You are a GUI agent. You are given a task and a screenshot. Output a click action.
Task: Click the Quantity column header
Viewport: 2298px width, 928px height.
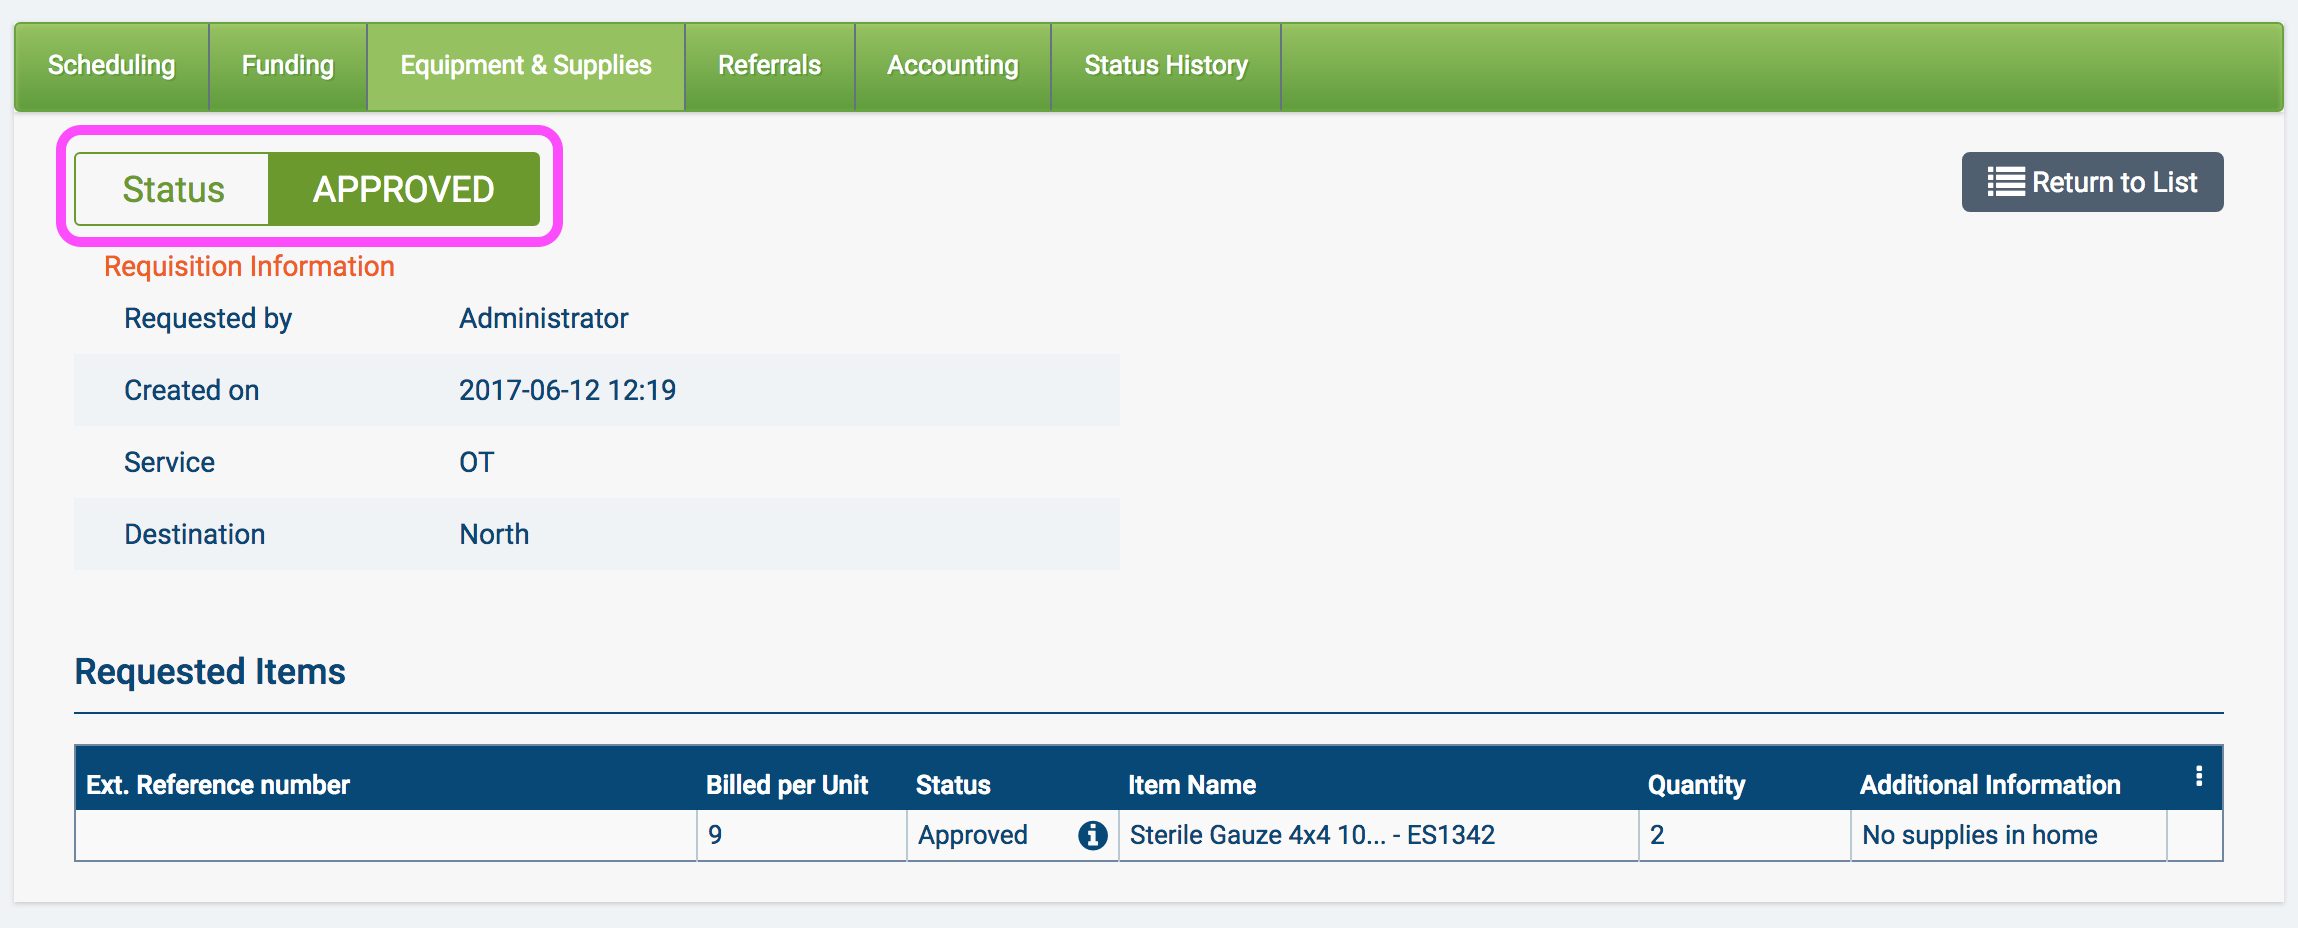pyautogui.click(x=1696, y=785)
